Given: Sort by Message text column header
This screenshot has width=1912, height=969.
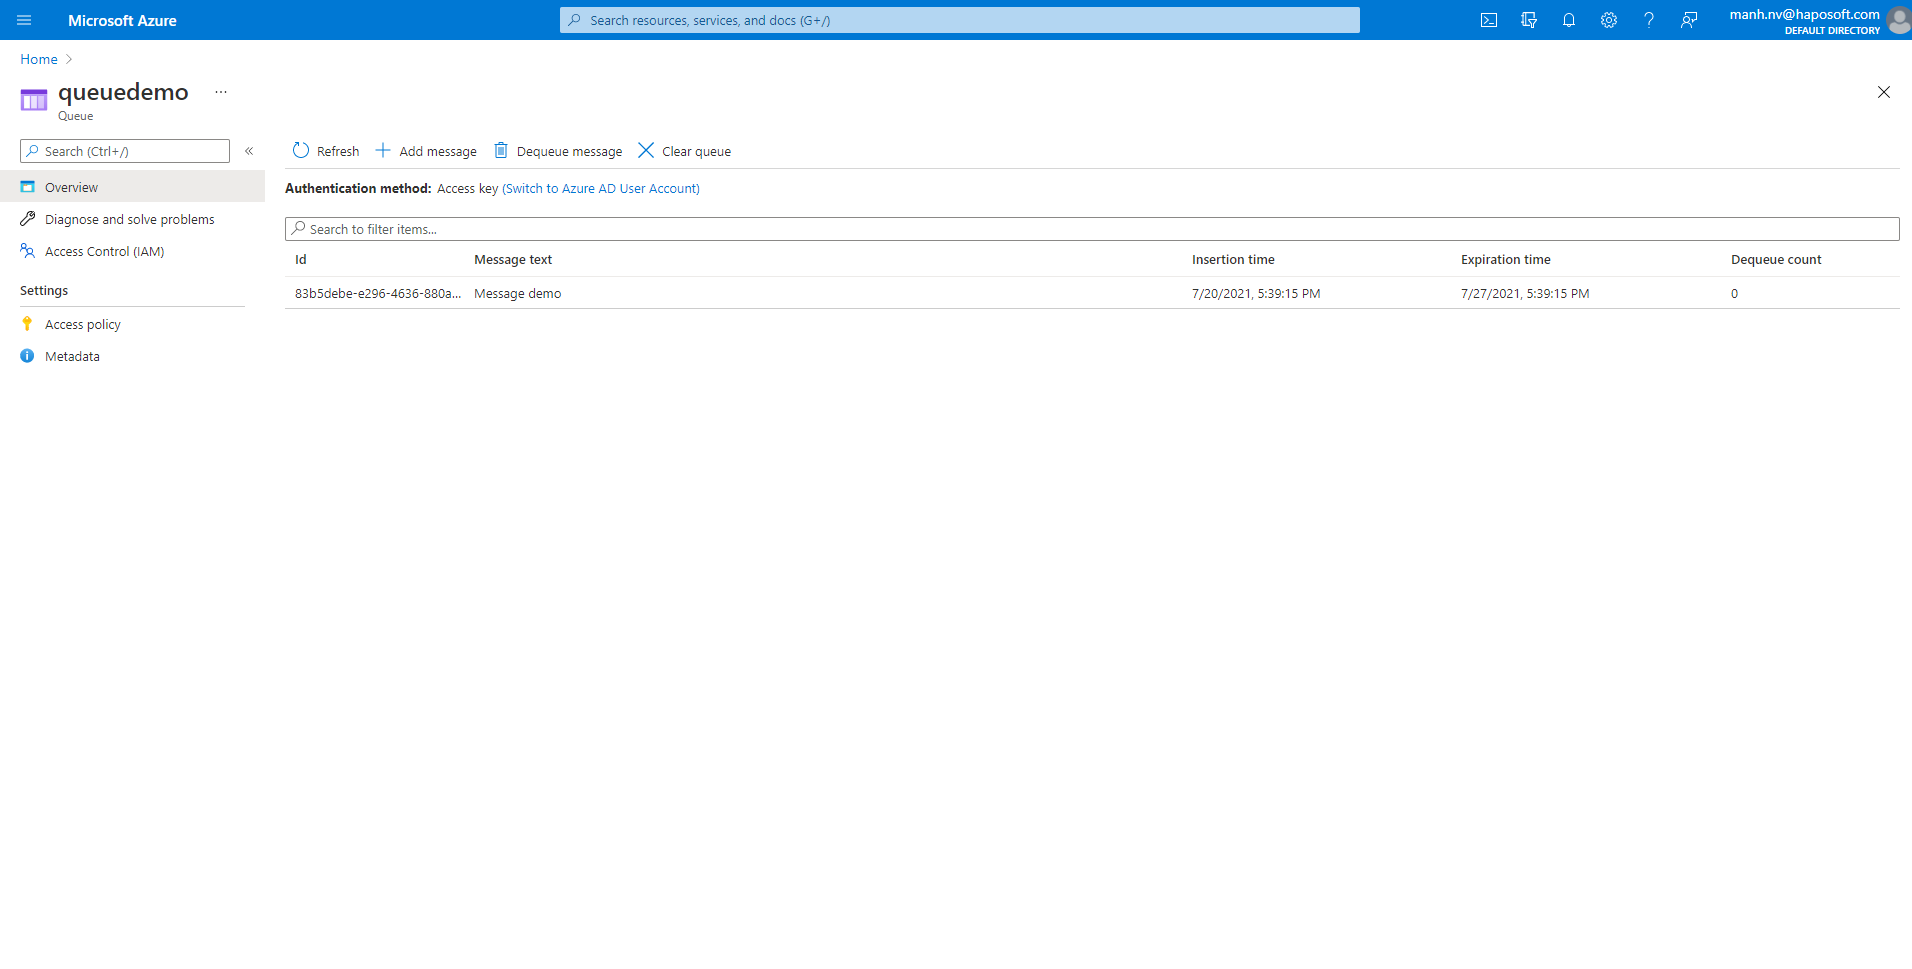Looking at the screenshot, I should click(513, 260).
